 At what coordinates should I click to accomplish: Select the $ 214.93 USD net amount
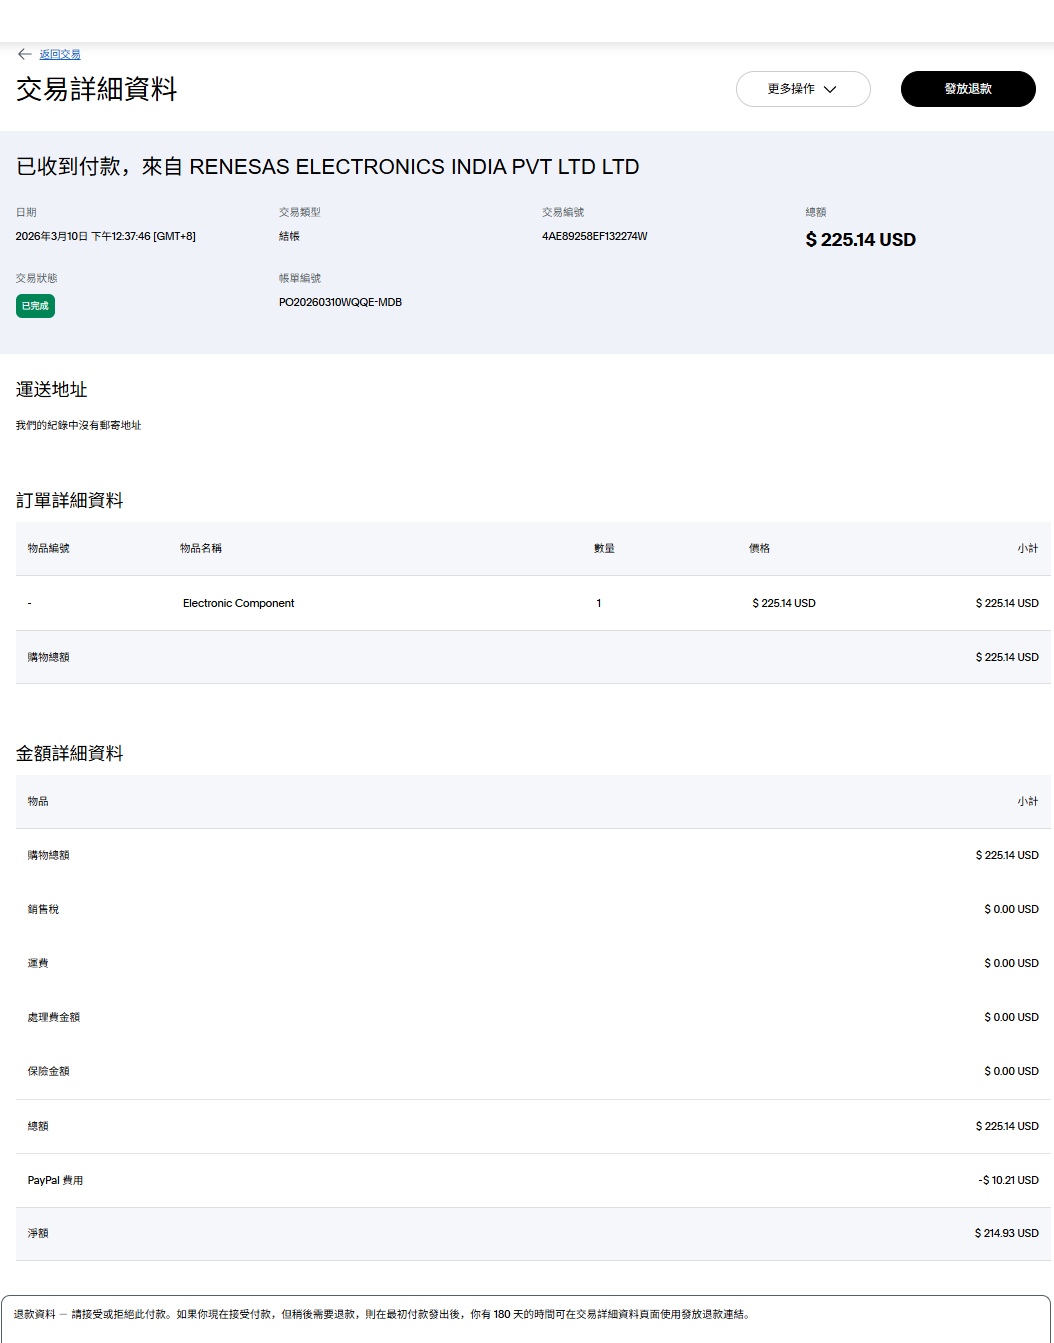coord(1006,1233)
